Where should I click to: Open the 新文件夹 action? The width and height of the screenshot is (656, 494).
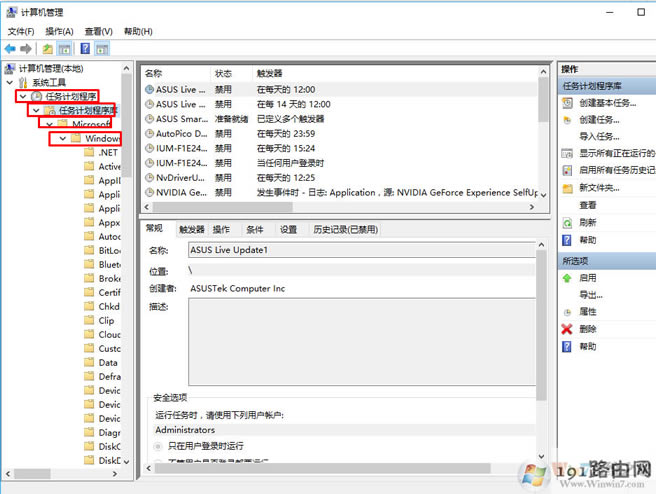599,188
